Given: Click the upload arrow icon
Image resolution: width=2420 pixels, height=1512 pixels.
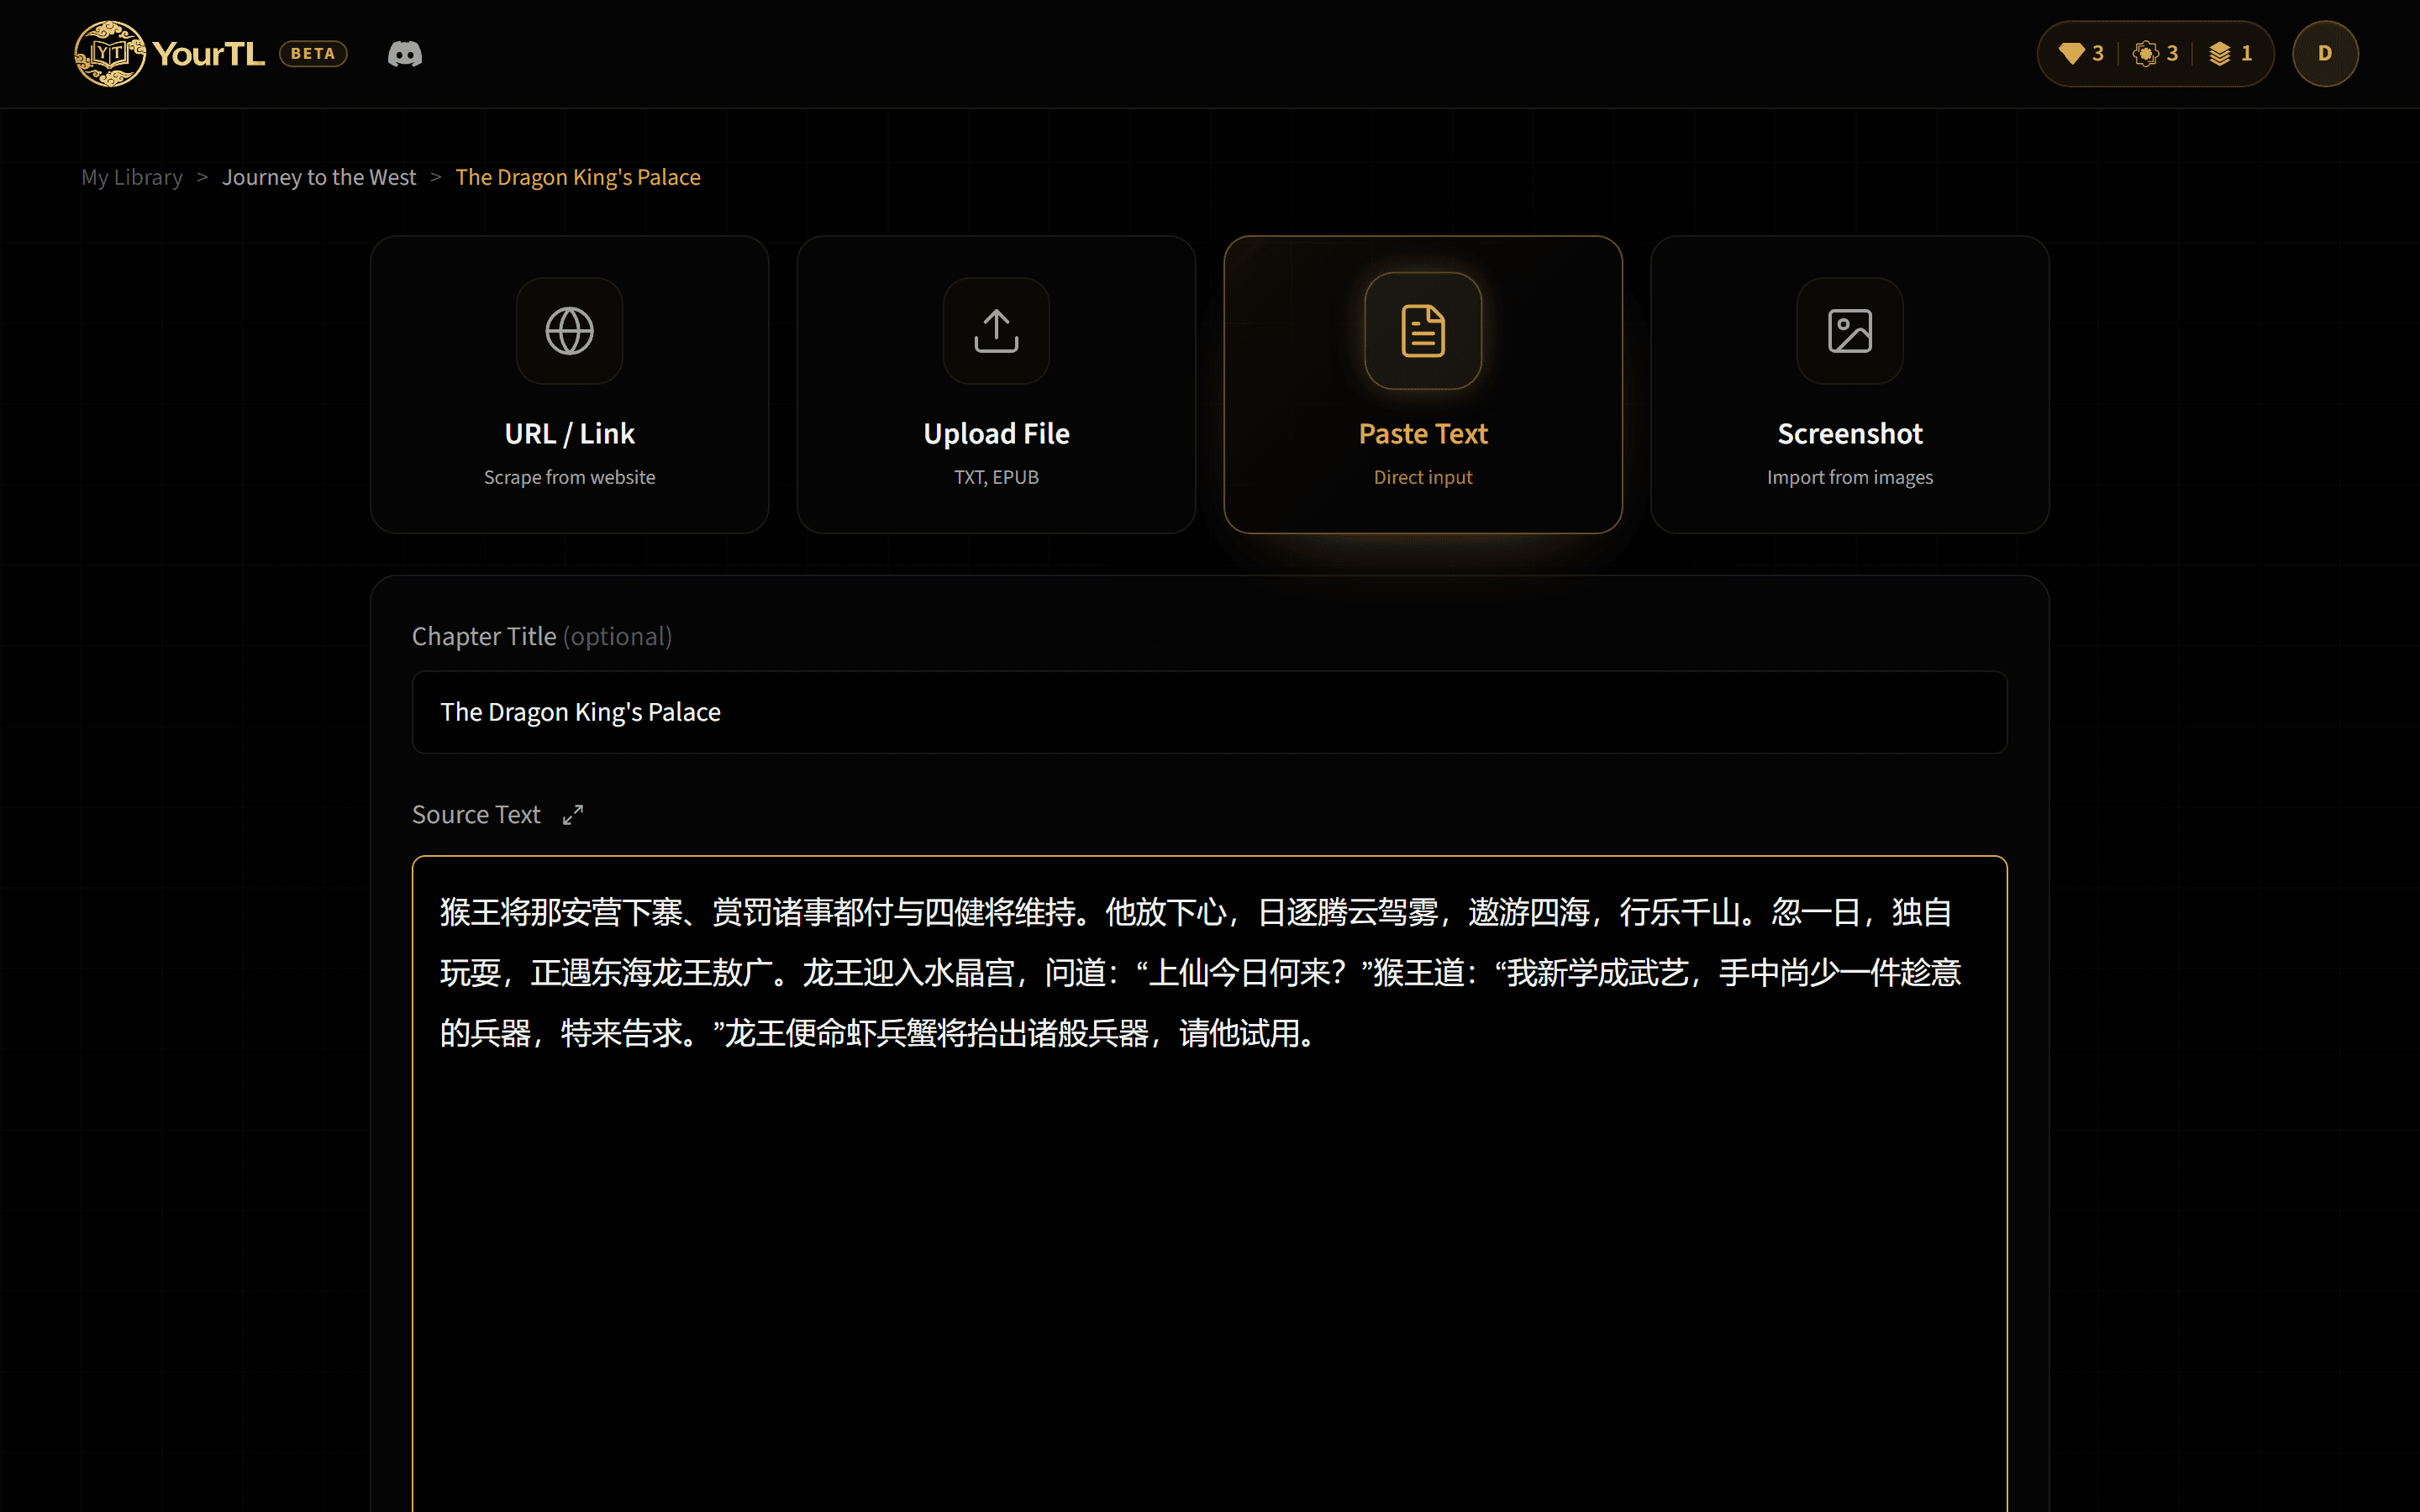Looking at the screenshot, I should click(x=996, y=331).
